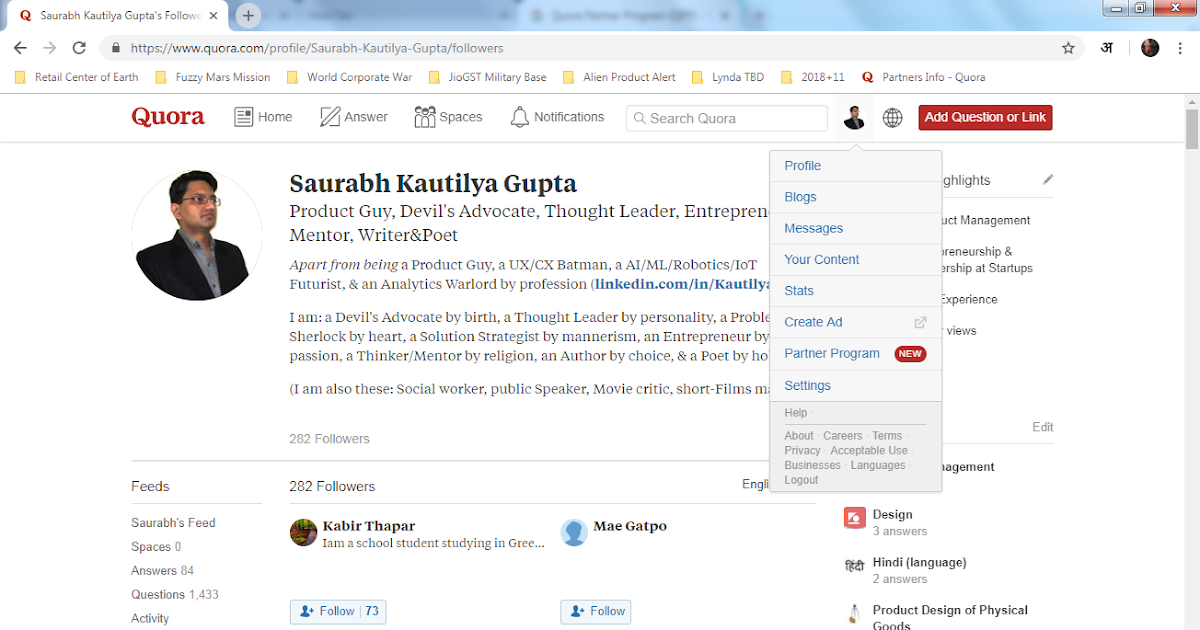Select Activity in Feeds sidebar
The image size is (1200, 630).
pos(150,619)
